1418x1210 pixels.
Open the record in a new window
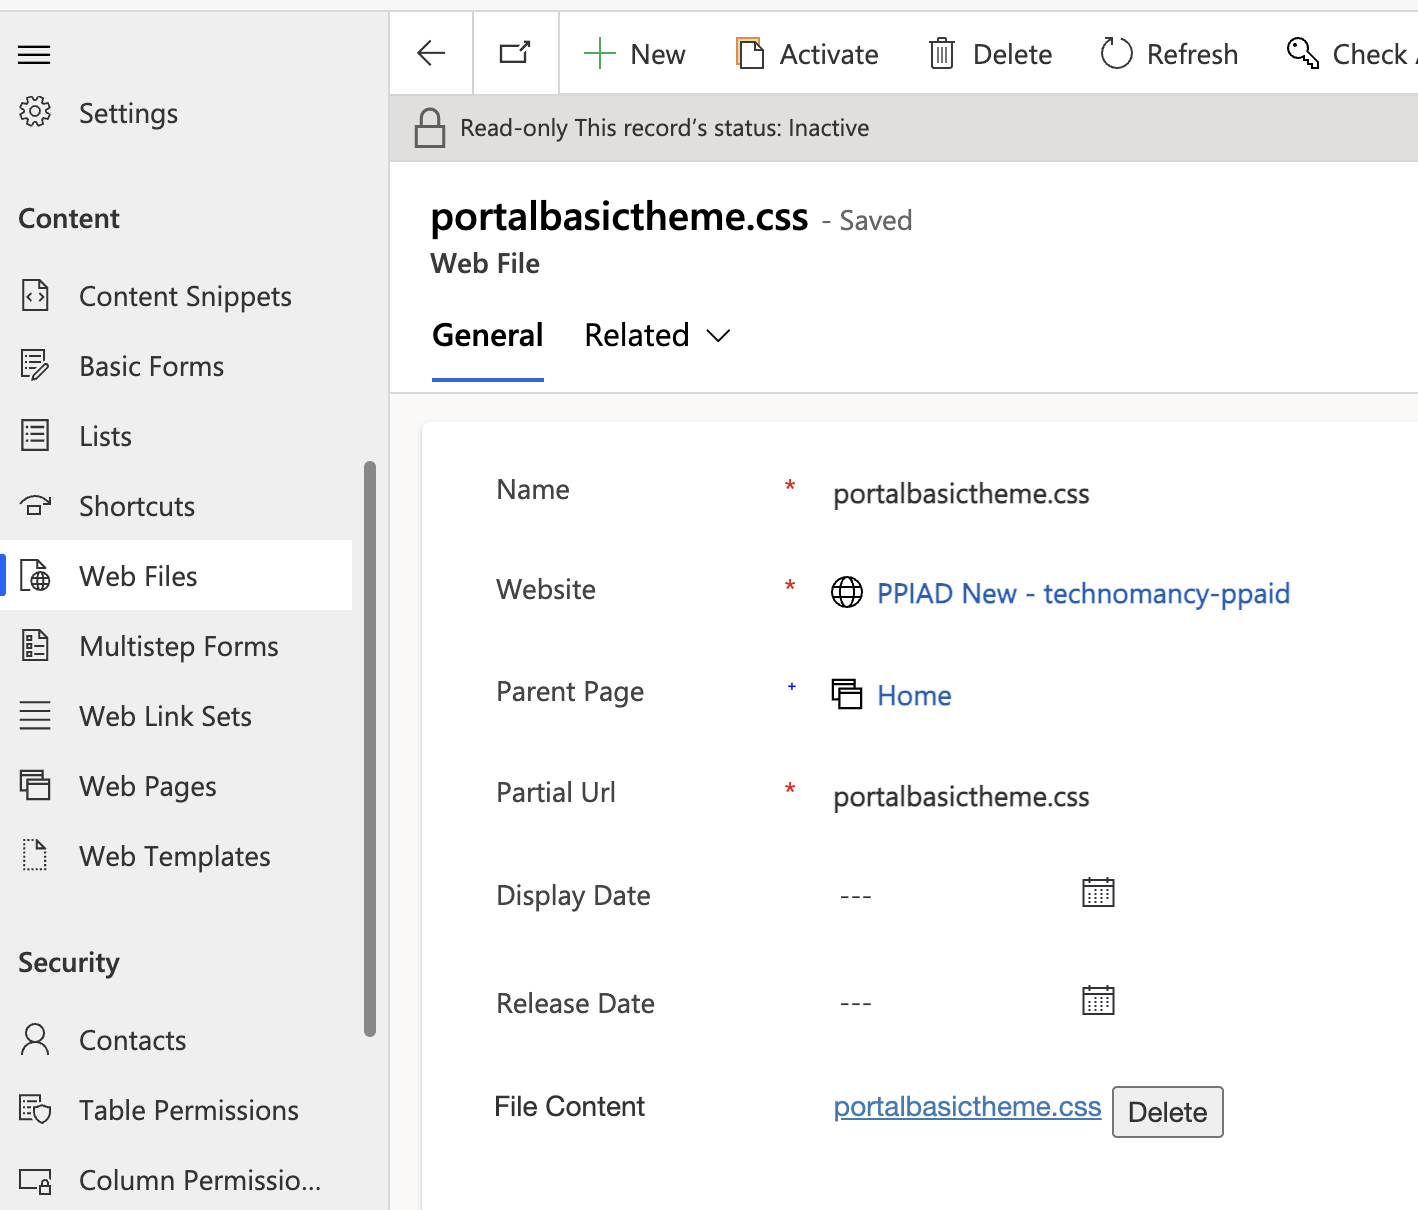click(515, 53)
